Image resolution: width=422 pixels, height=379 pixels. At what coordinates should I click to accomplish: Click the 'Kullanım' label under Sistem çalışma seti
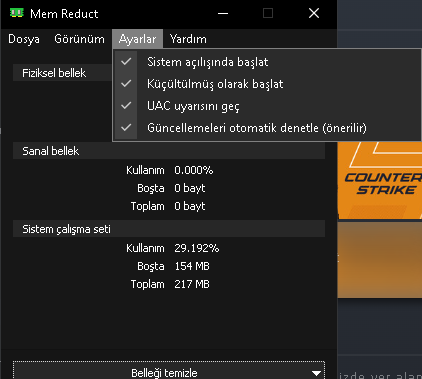click(145, 248)
